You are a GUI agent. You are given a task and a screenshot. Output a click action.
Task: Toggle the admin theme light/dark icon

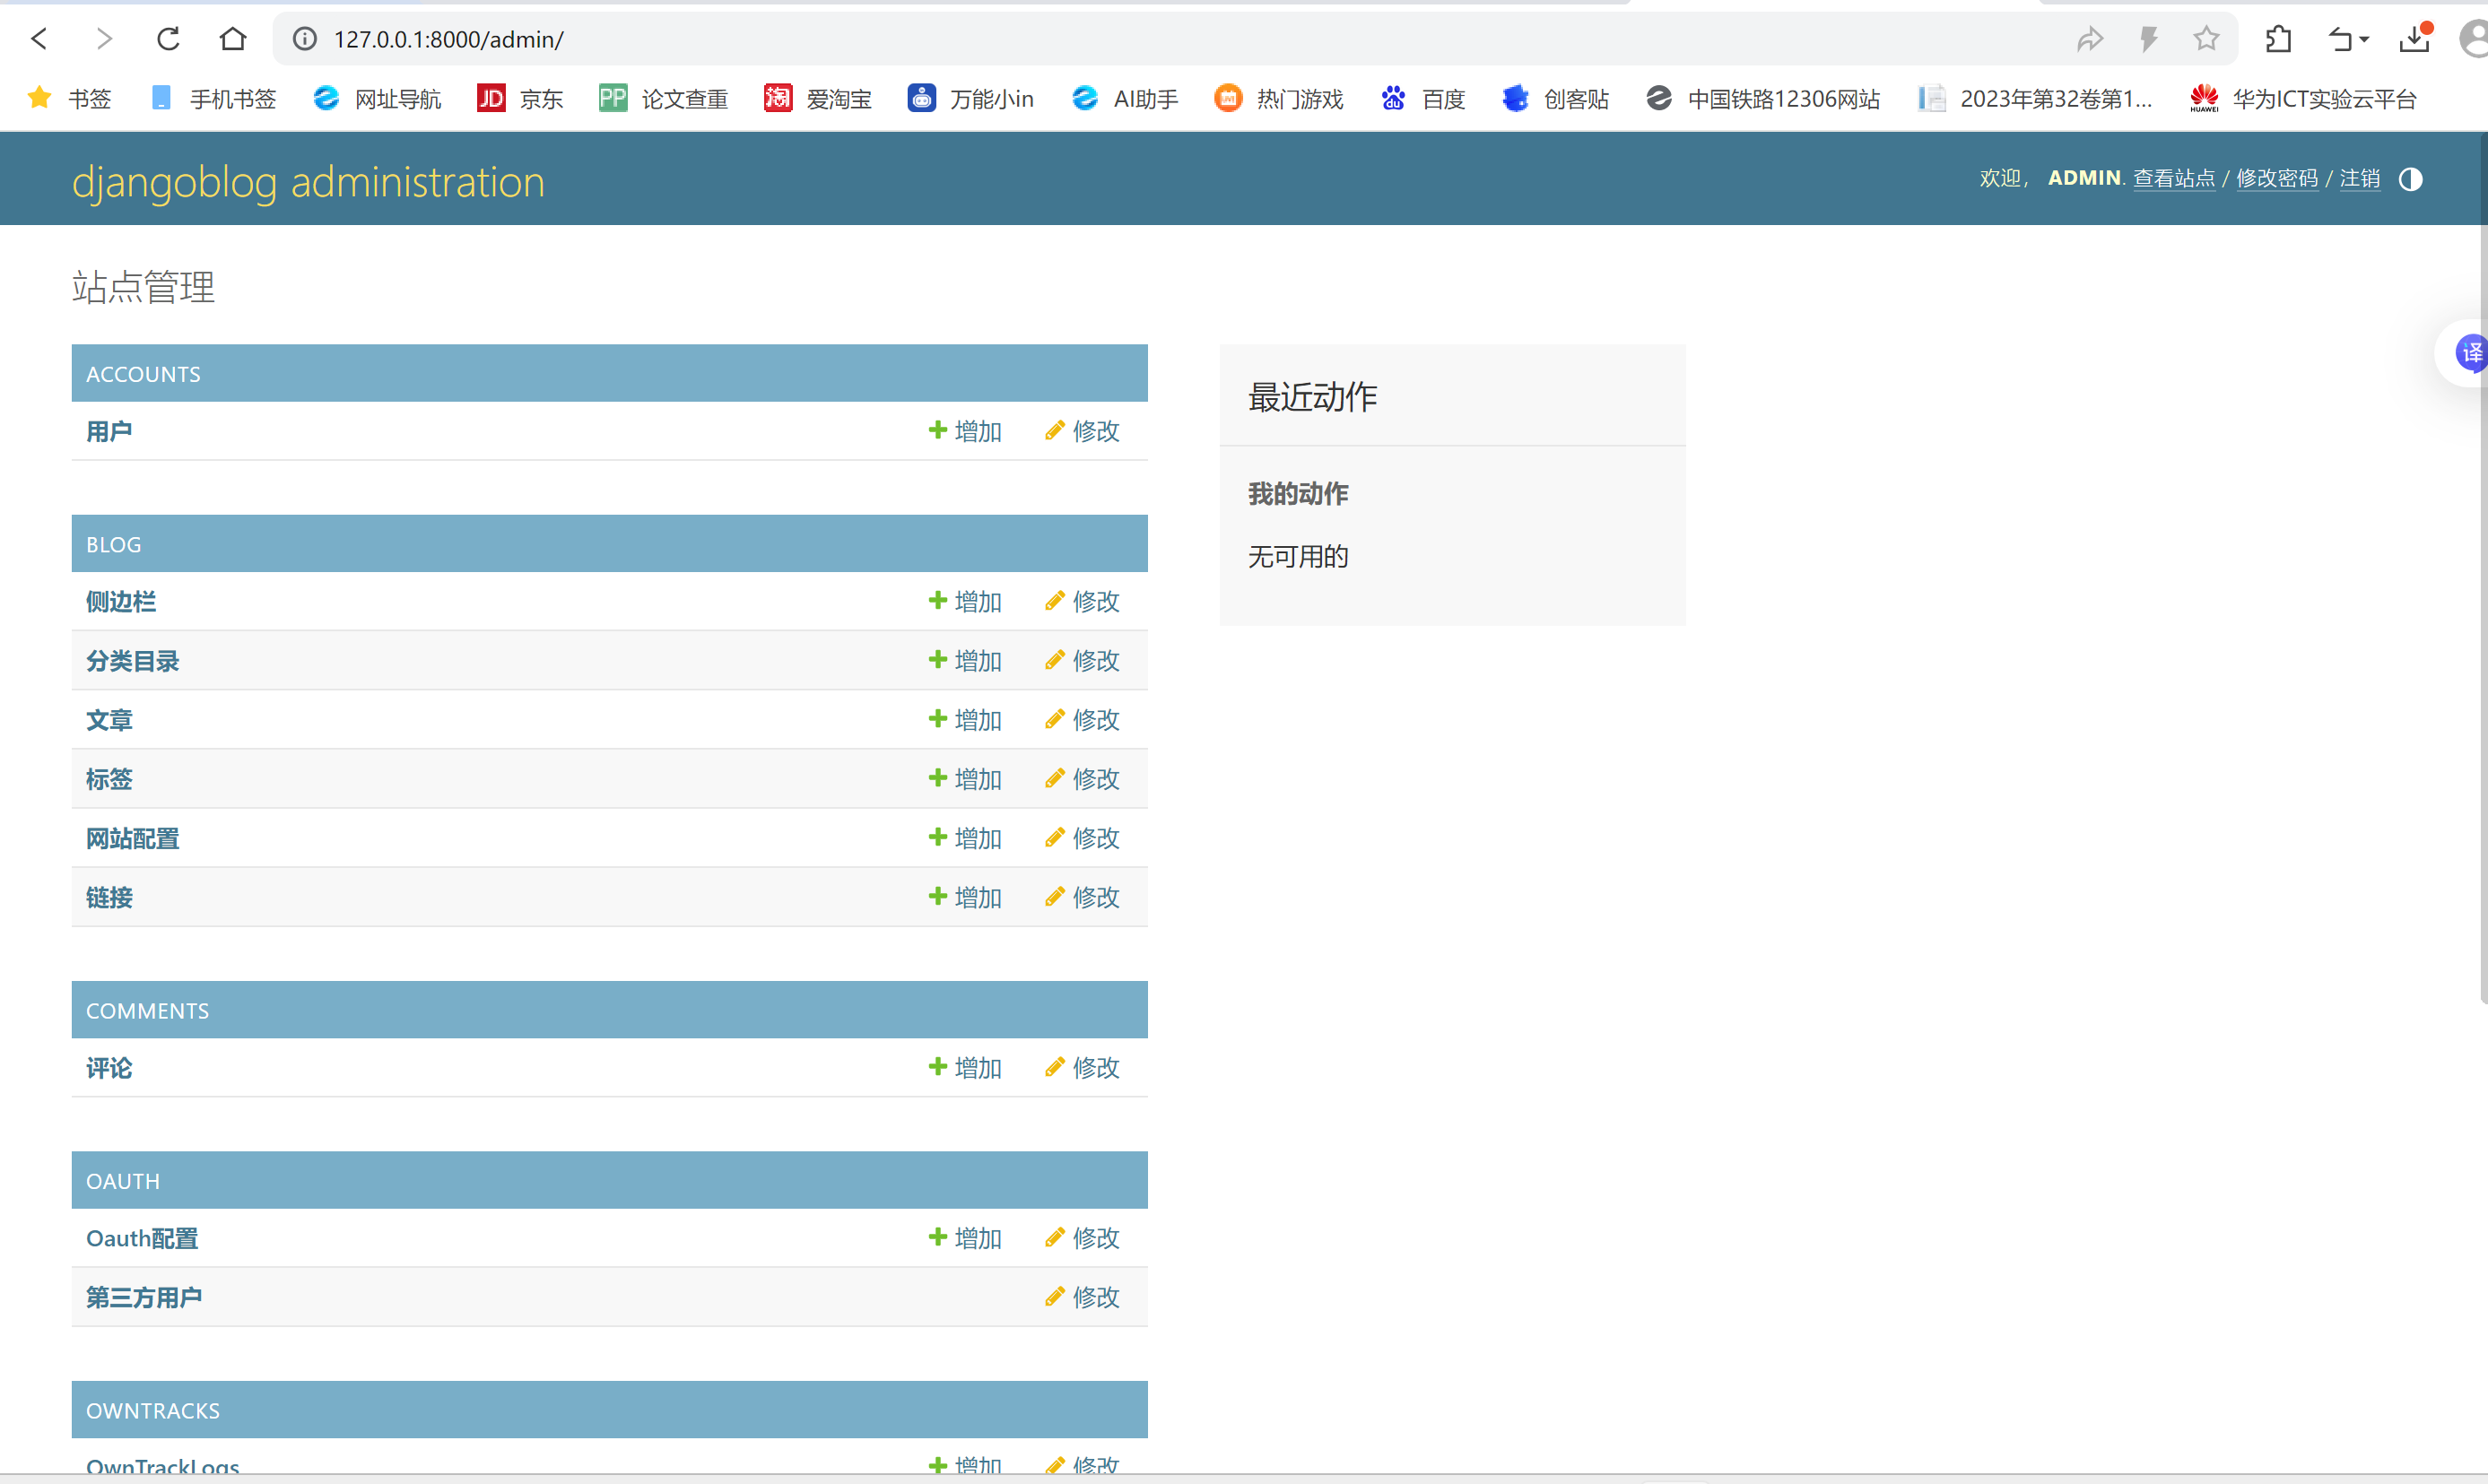coord(2410,179)
